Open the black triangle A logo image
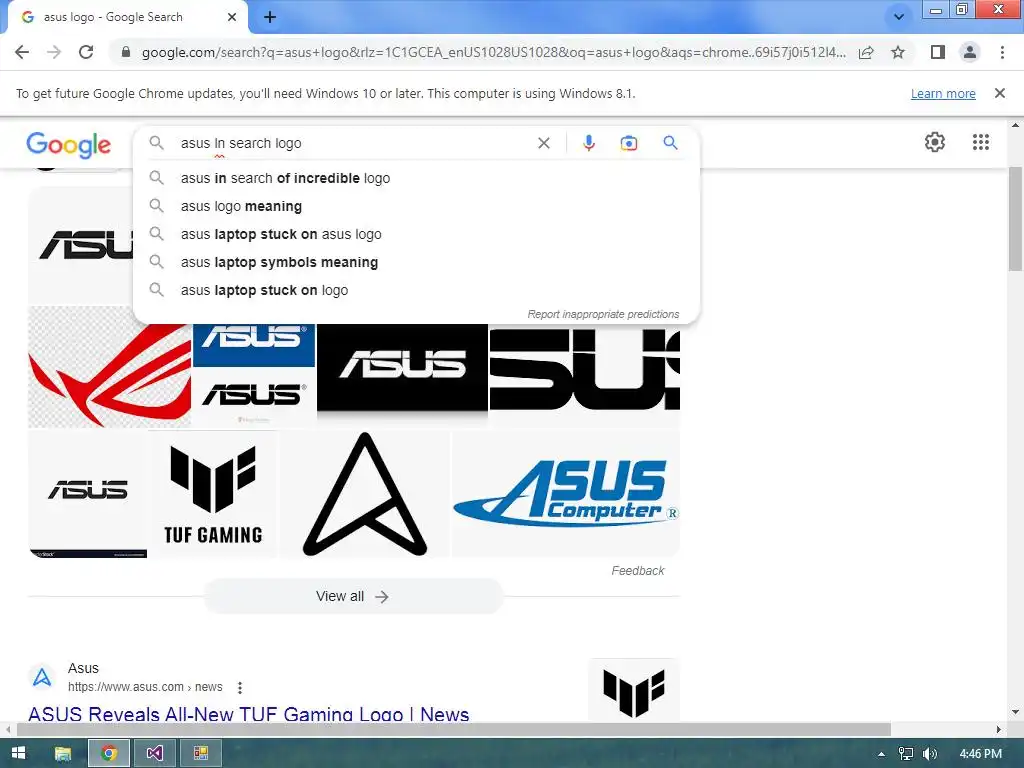 point(365,494)
